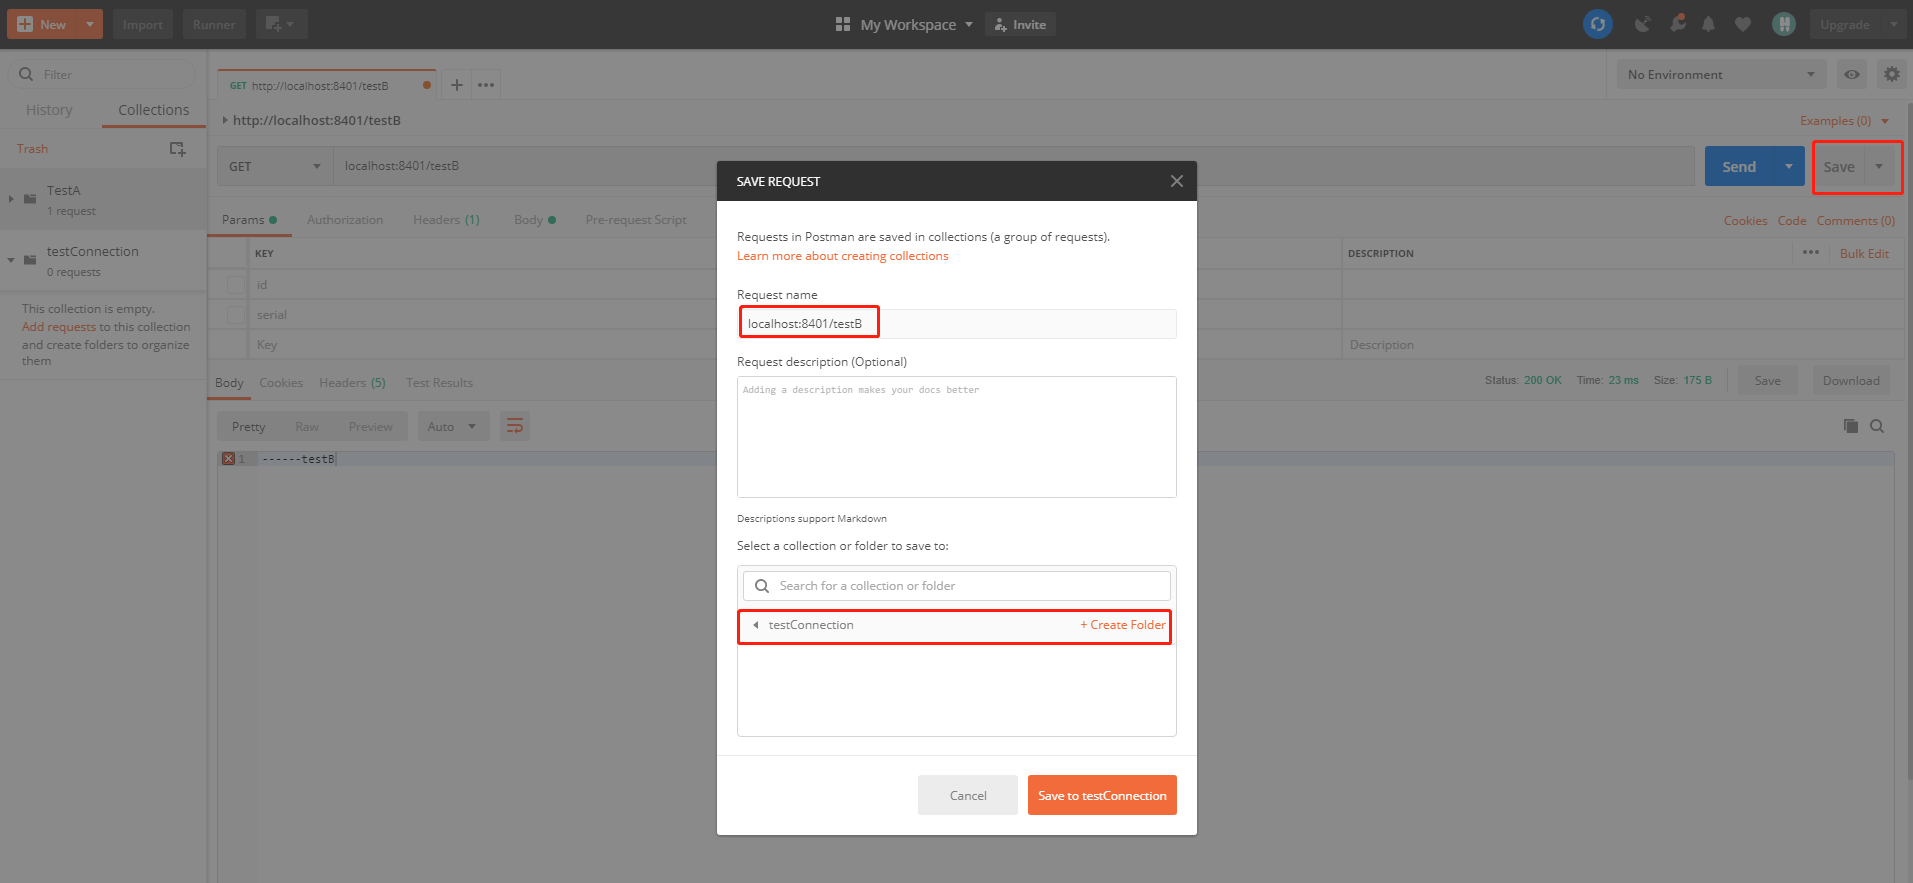The width and height of the screenshot is (1913, 883).
Task: Switch to the Params tab
Action: click(249, 220)
